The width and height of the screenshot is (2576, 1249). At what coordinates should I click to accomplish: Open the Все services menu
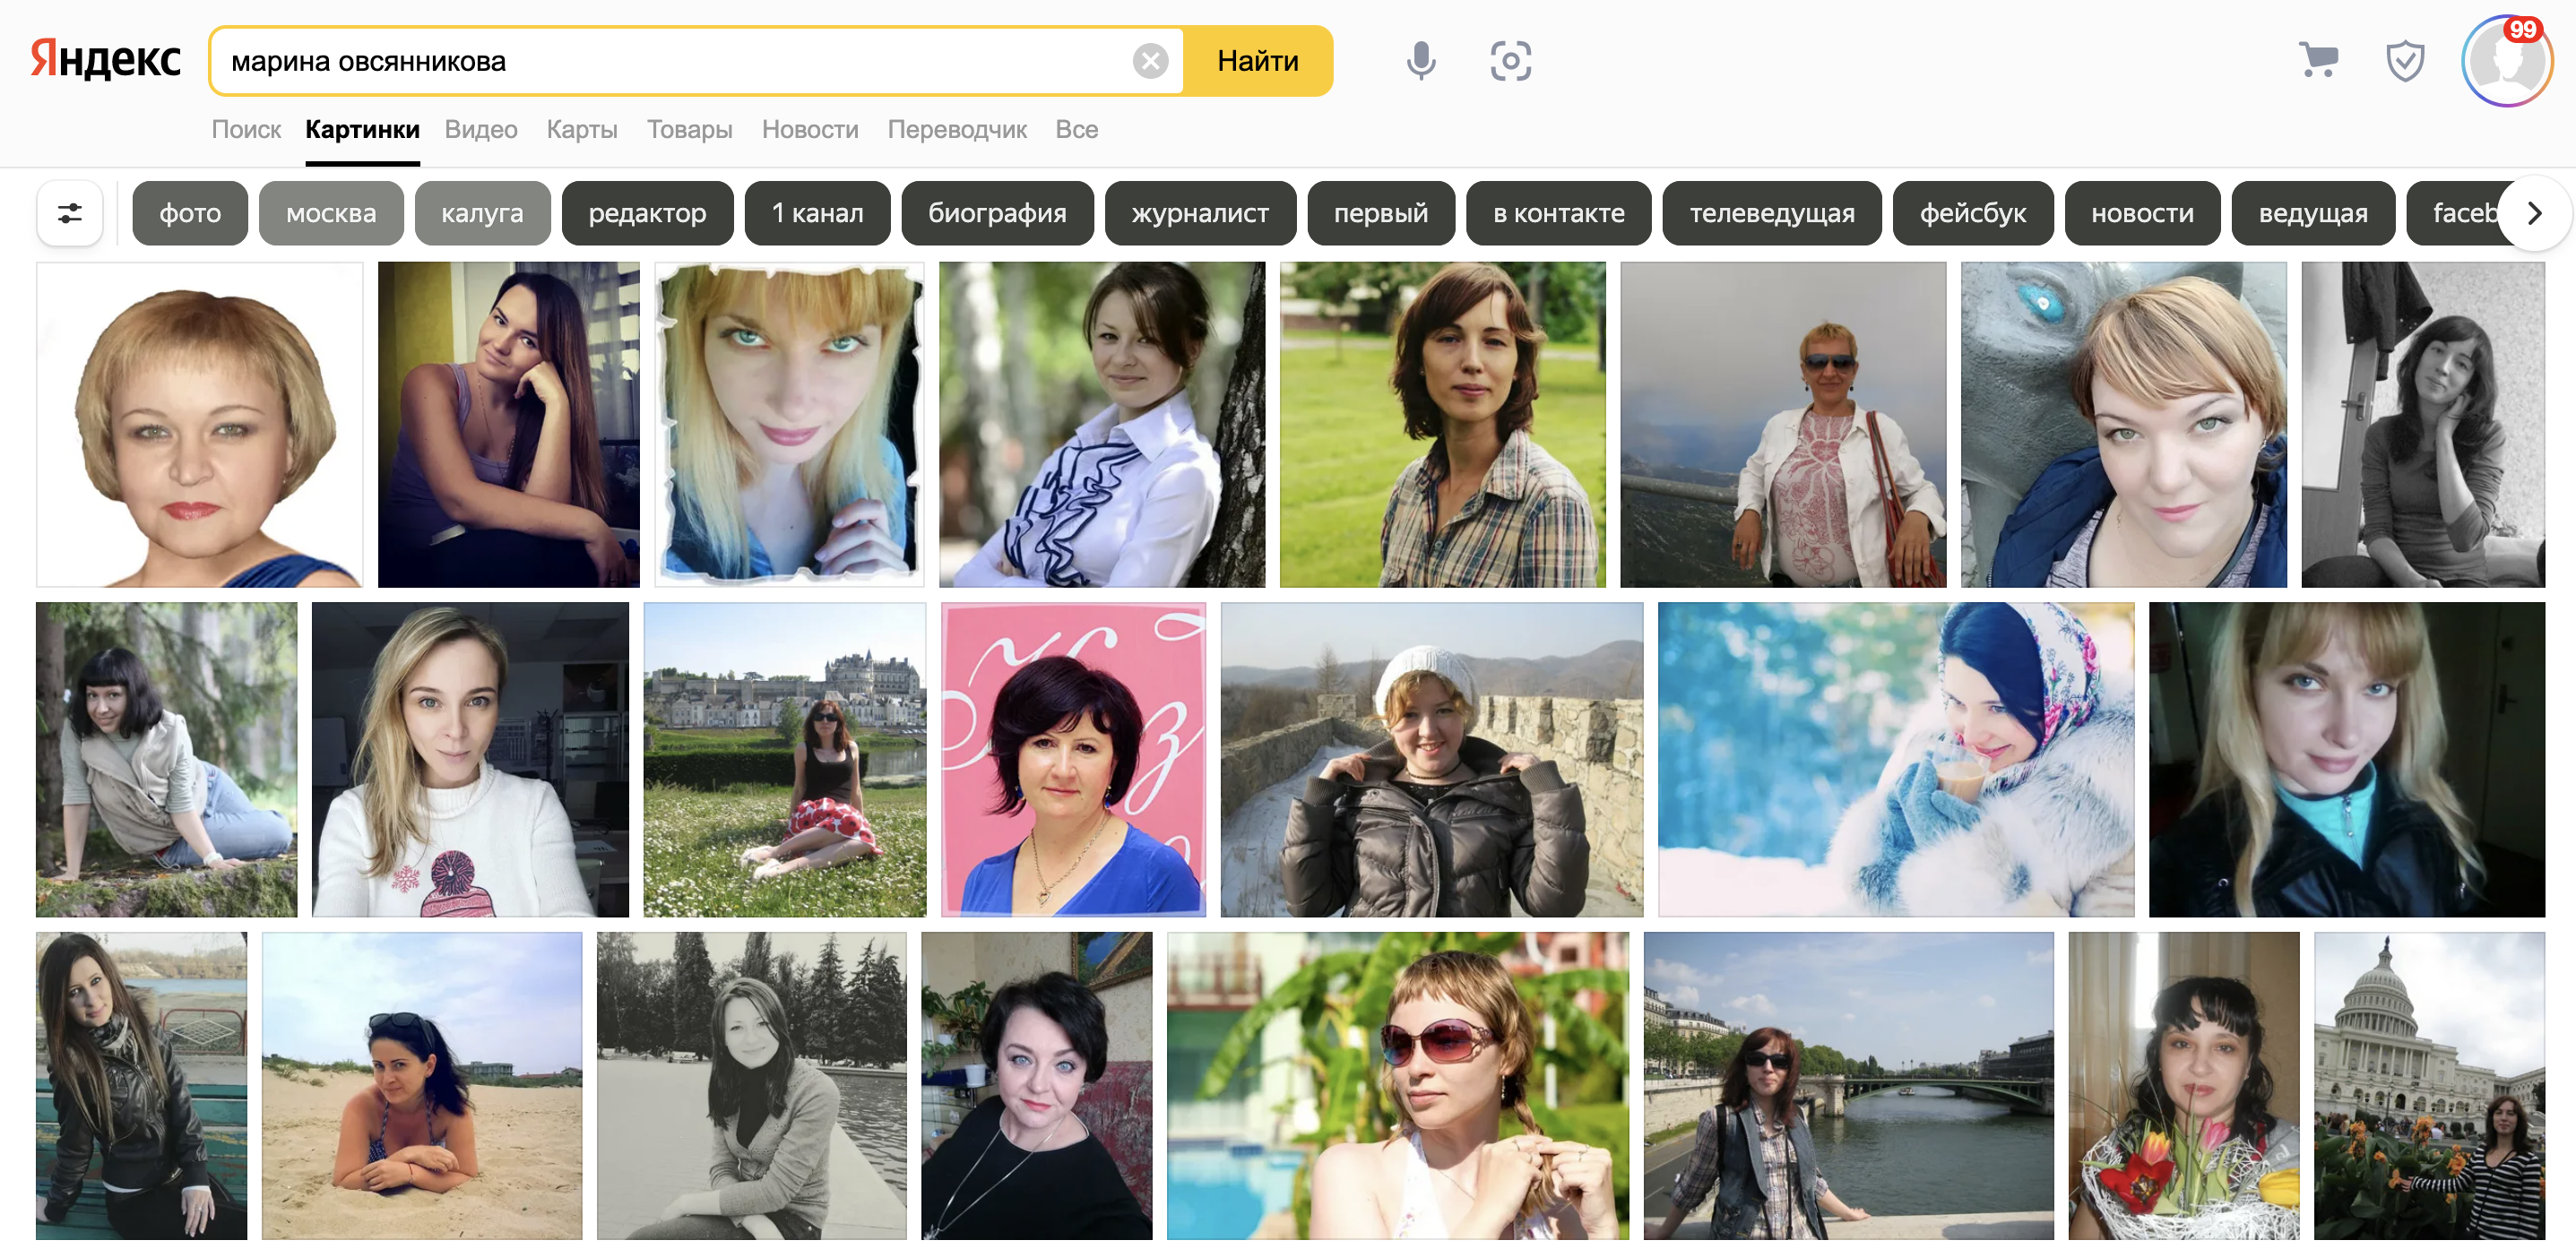pos(1076,130)
